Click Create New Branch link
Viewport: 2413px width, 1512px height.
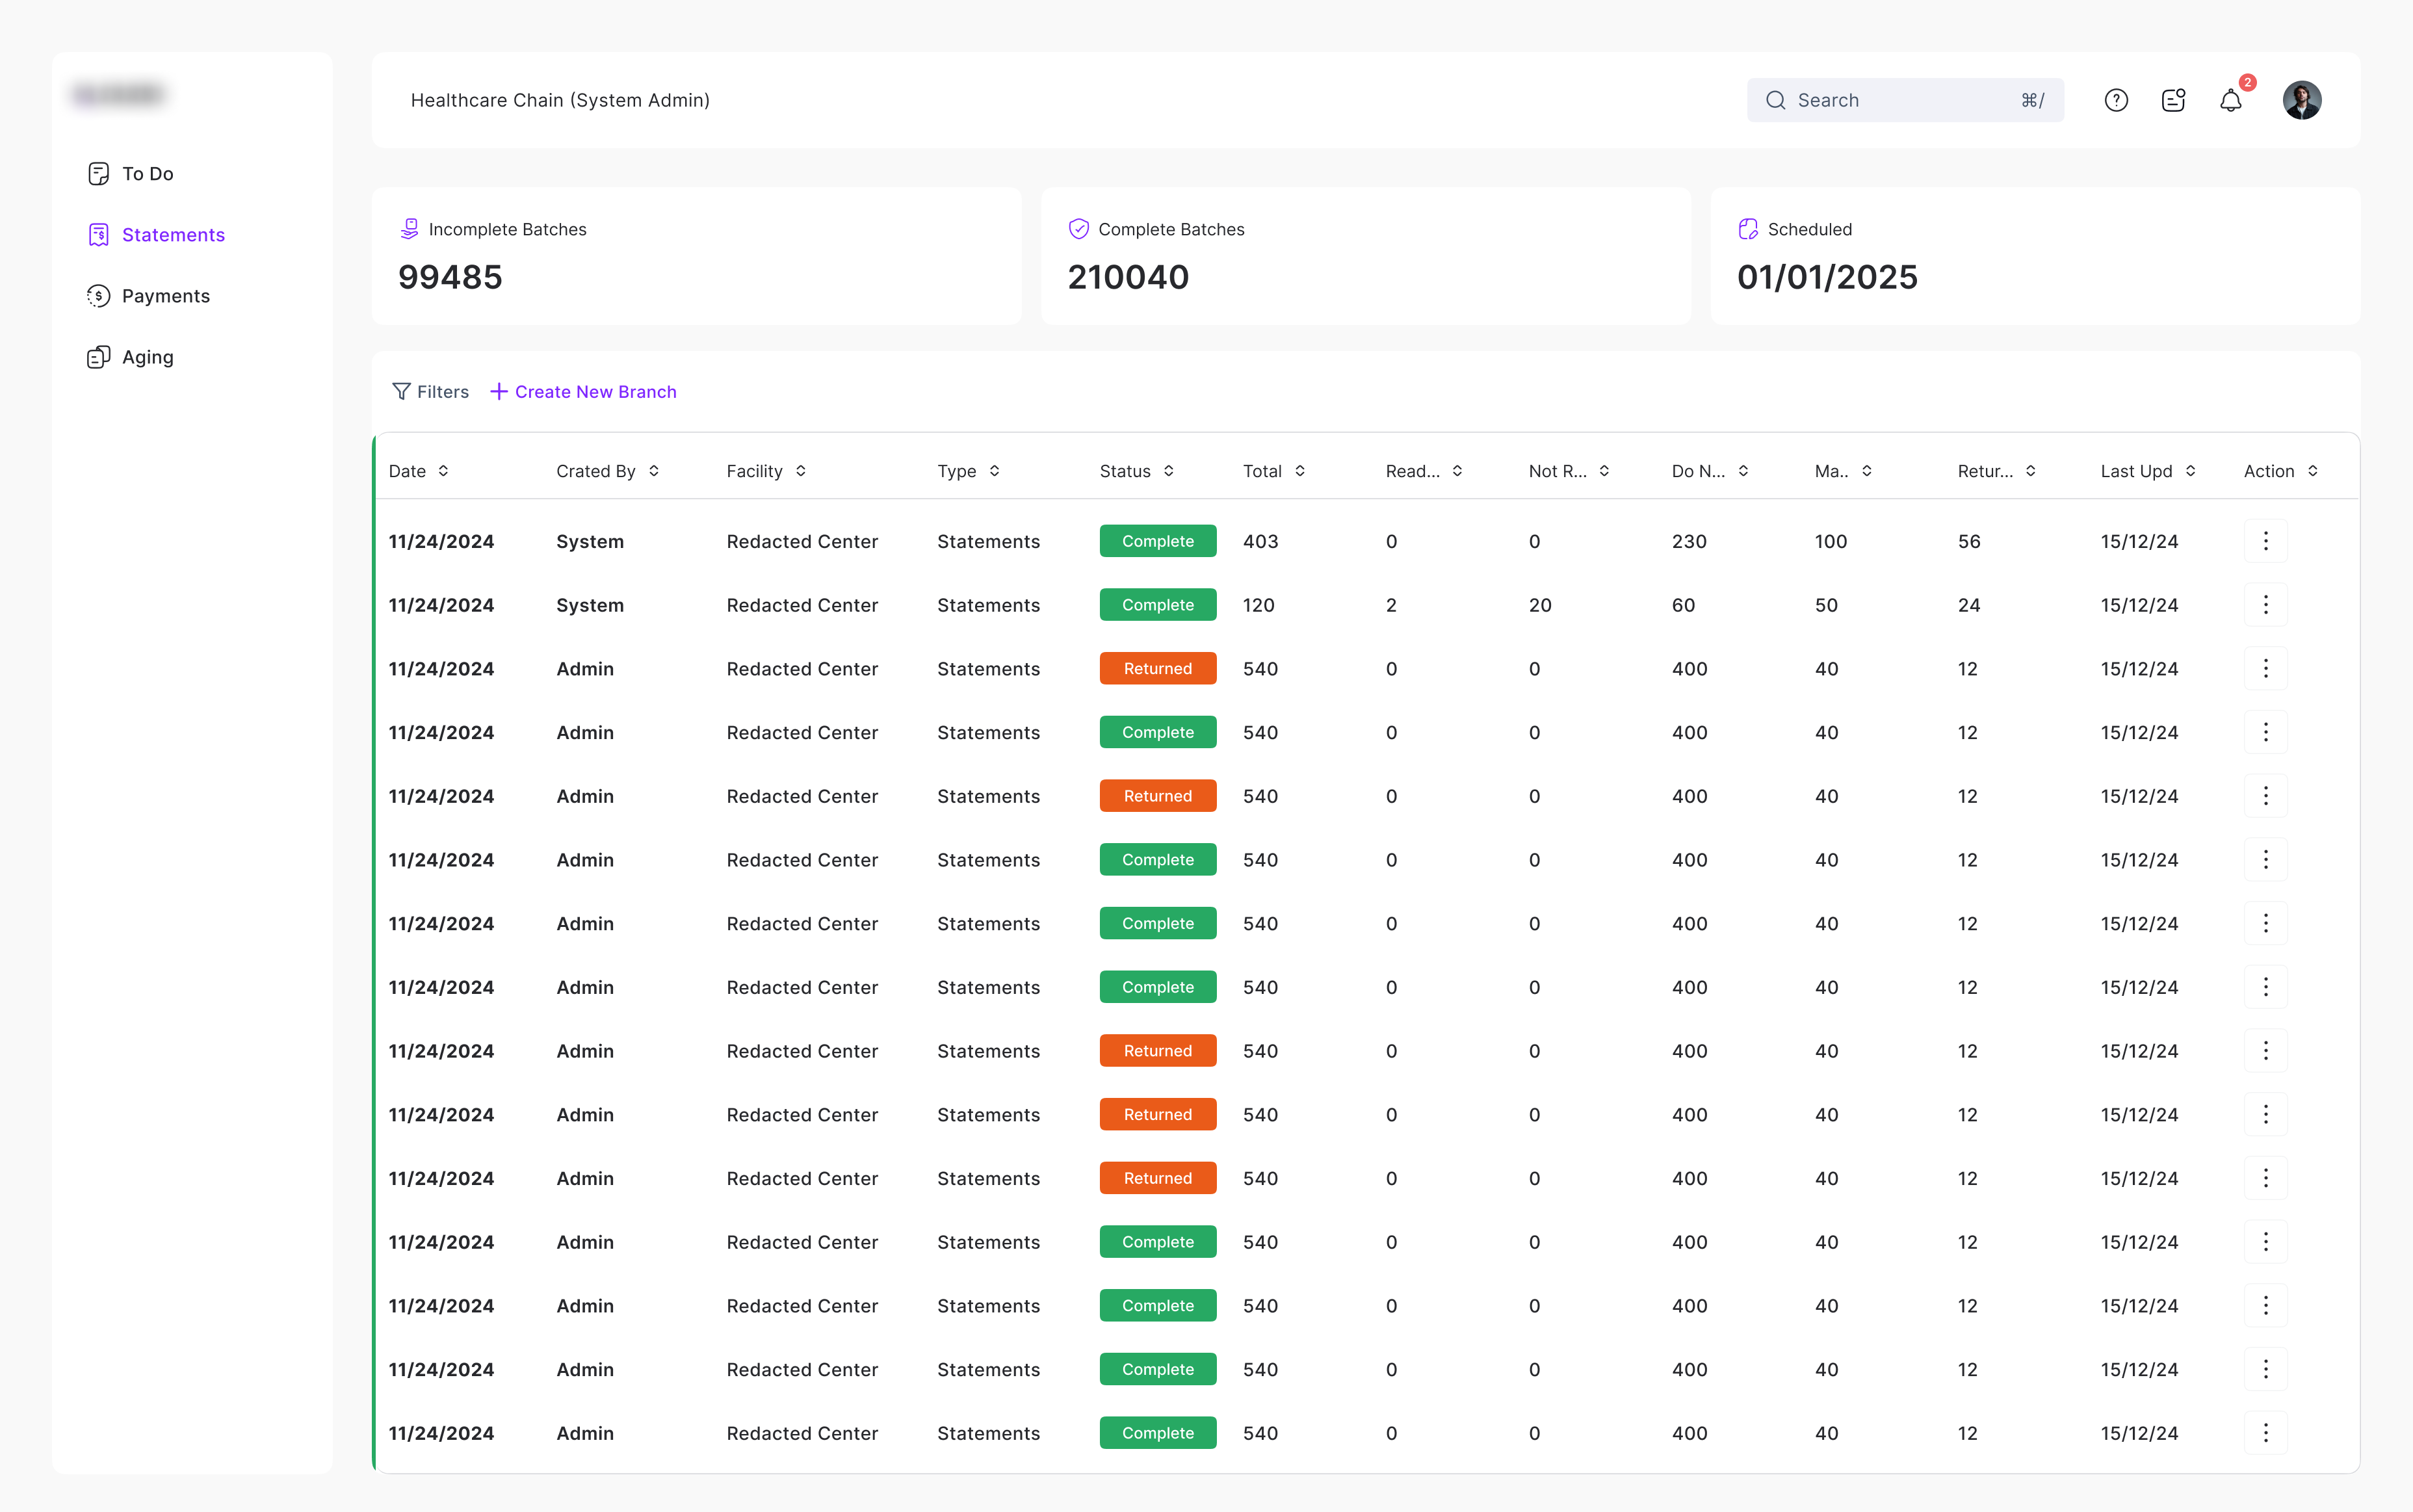tap(583, 392)
